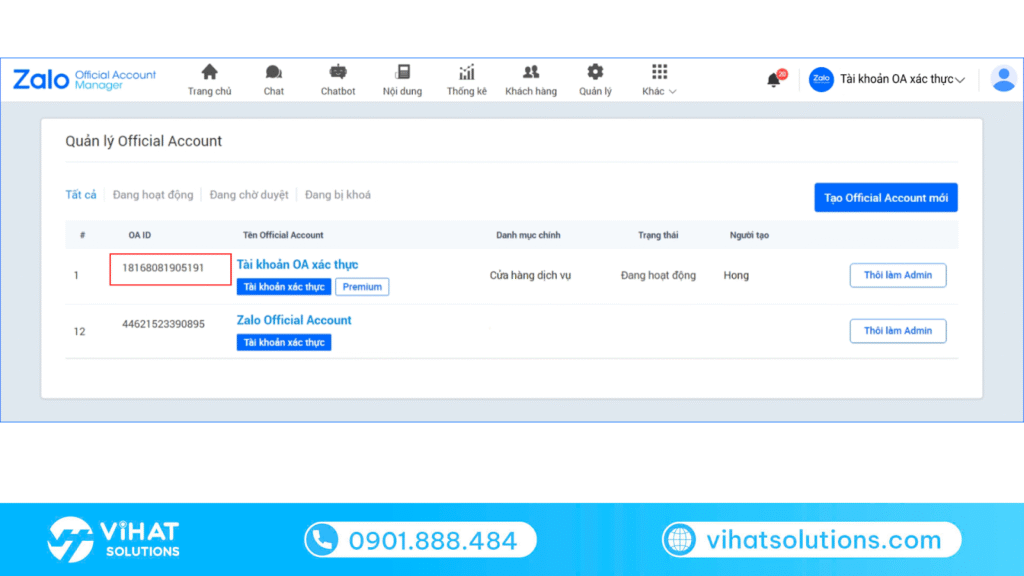Screen dimensions: 1024x576
Task: Open the Trang chủ home icon
Action: tap(209, 72)
